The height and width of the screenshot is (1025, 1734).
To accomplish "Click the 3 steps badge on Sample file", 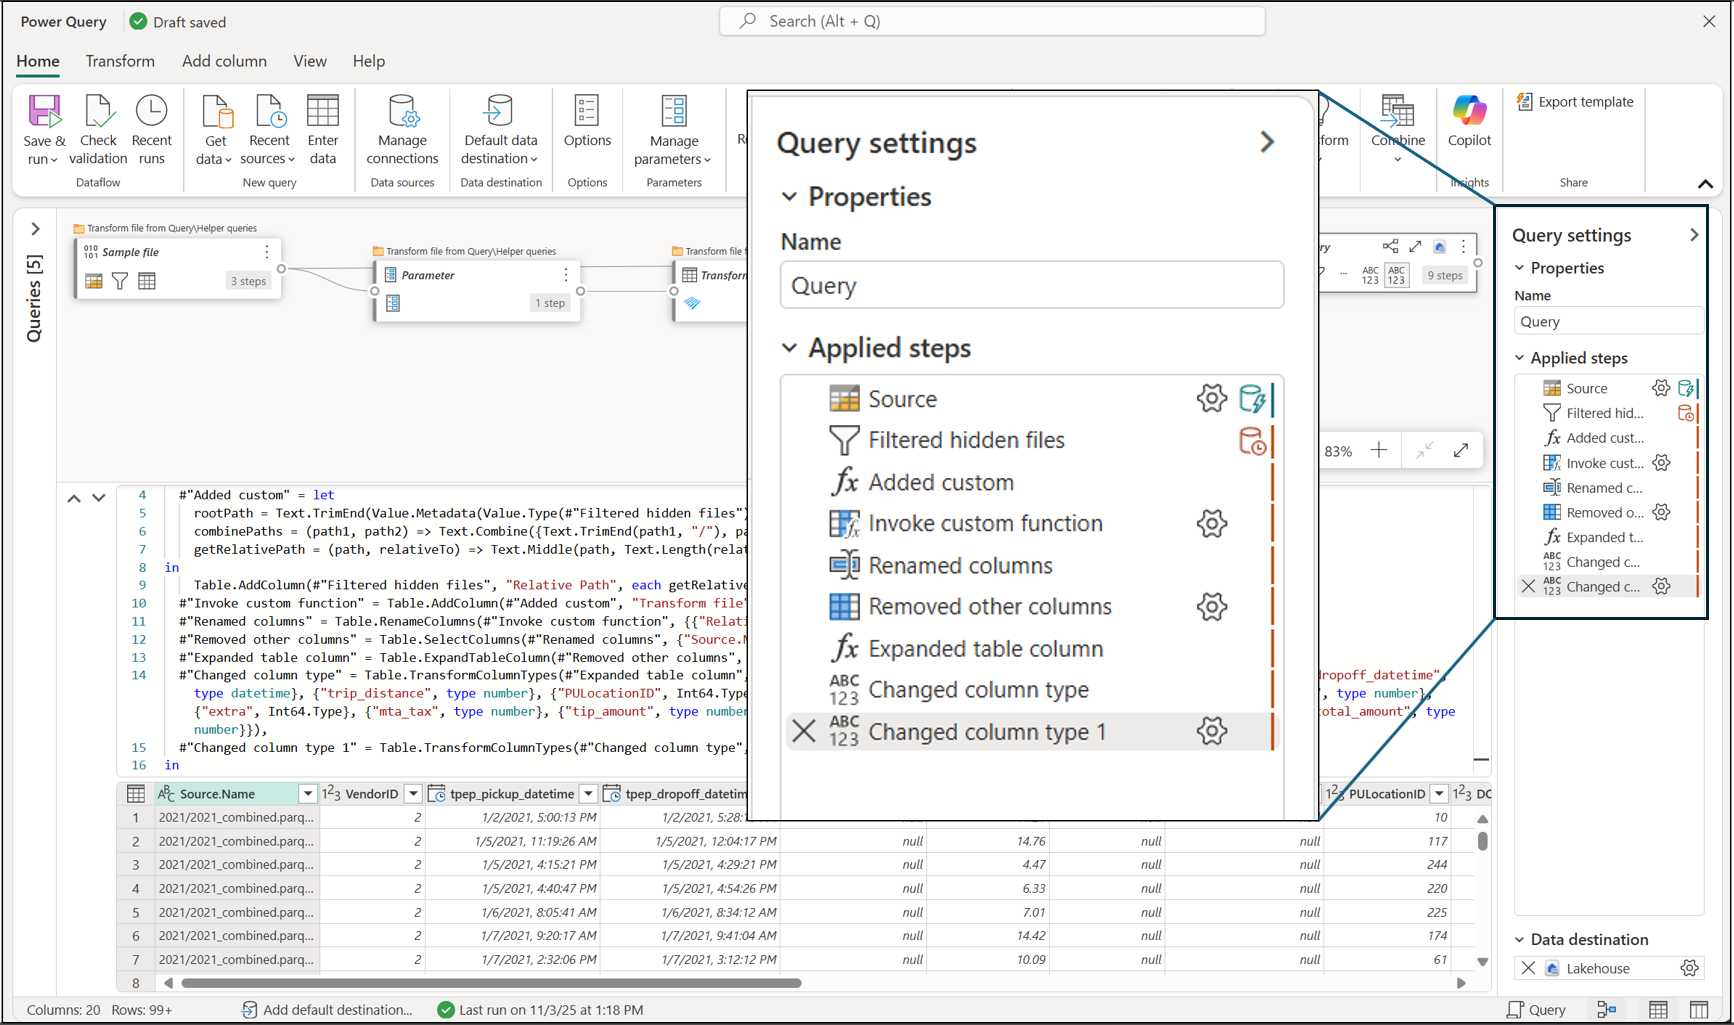I will click(x=248, y=281).
